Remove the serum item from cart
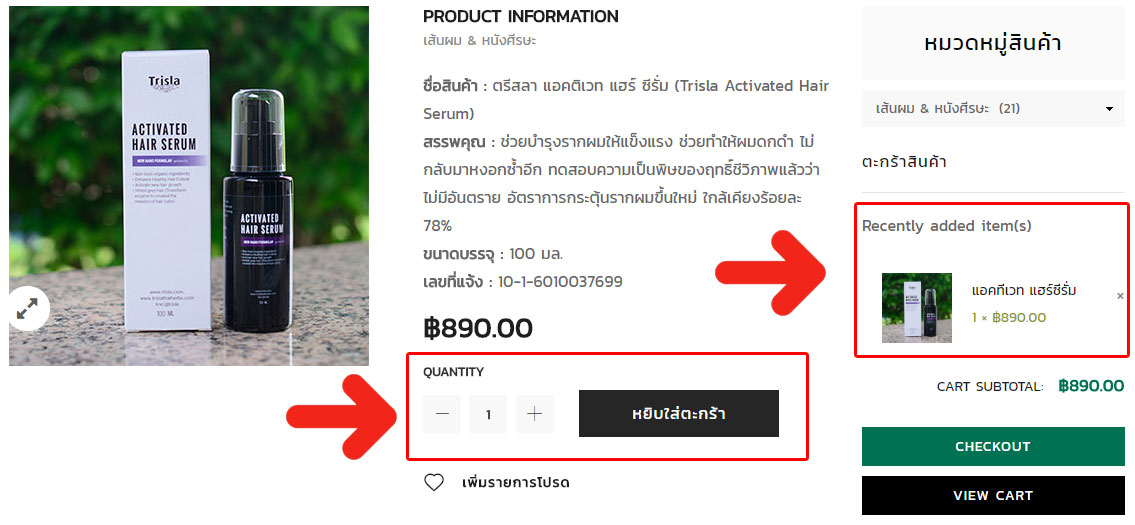The height and width of the screenshot is (525, 1135). (1120, 296)
